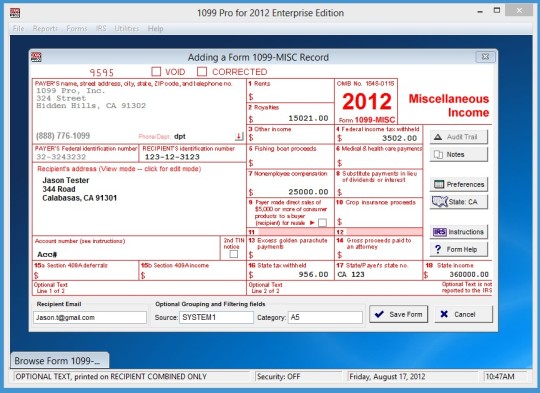Check the CORRECTED checkbox
540x393 pixels.
click(x=202, y=72)
